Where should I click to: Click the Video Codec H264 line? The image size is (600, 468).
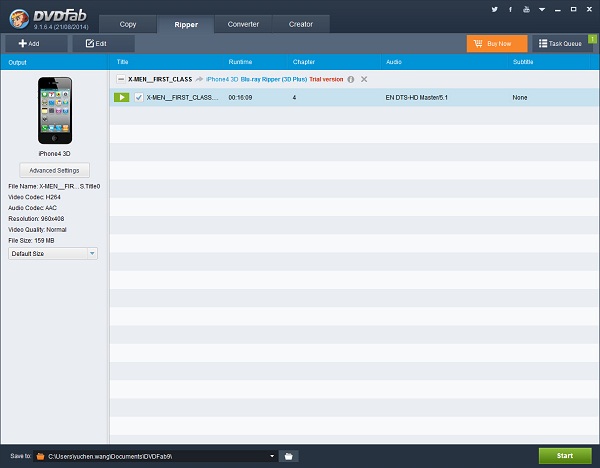pos(34,197)
